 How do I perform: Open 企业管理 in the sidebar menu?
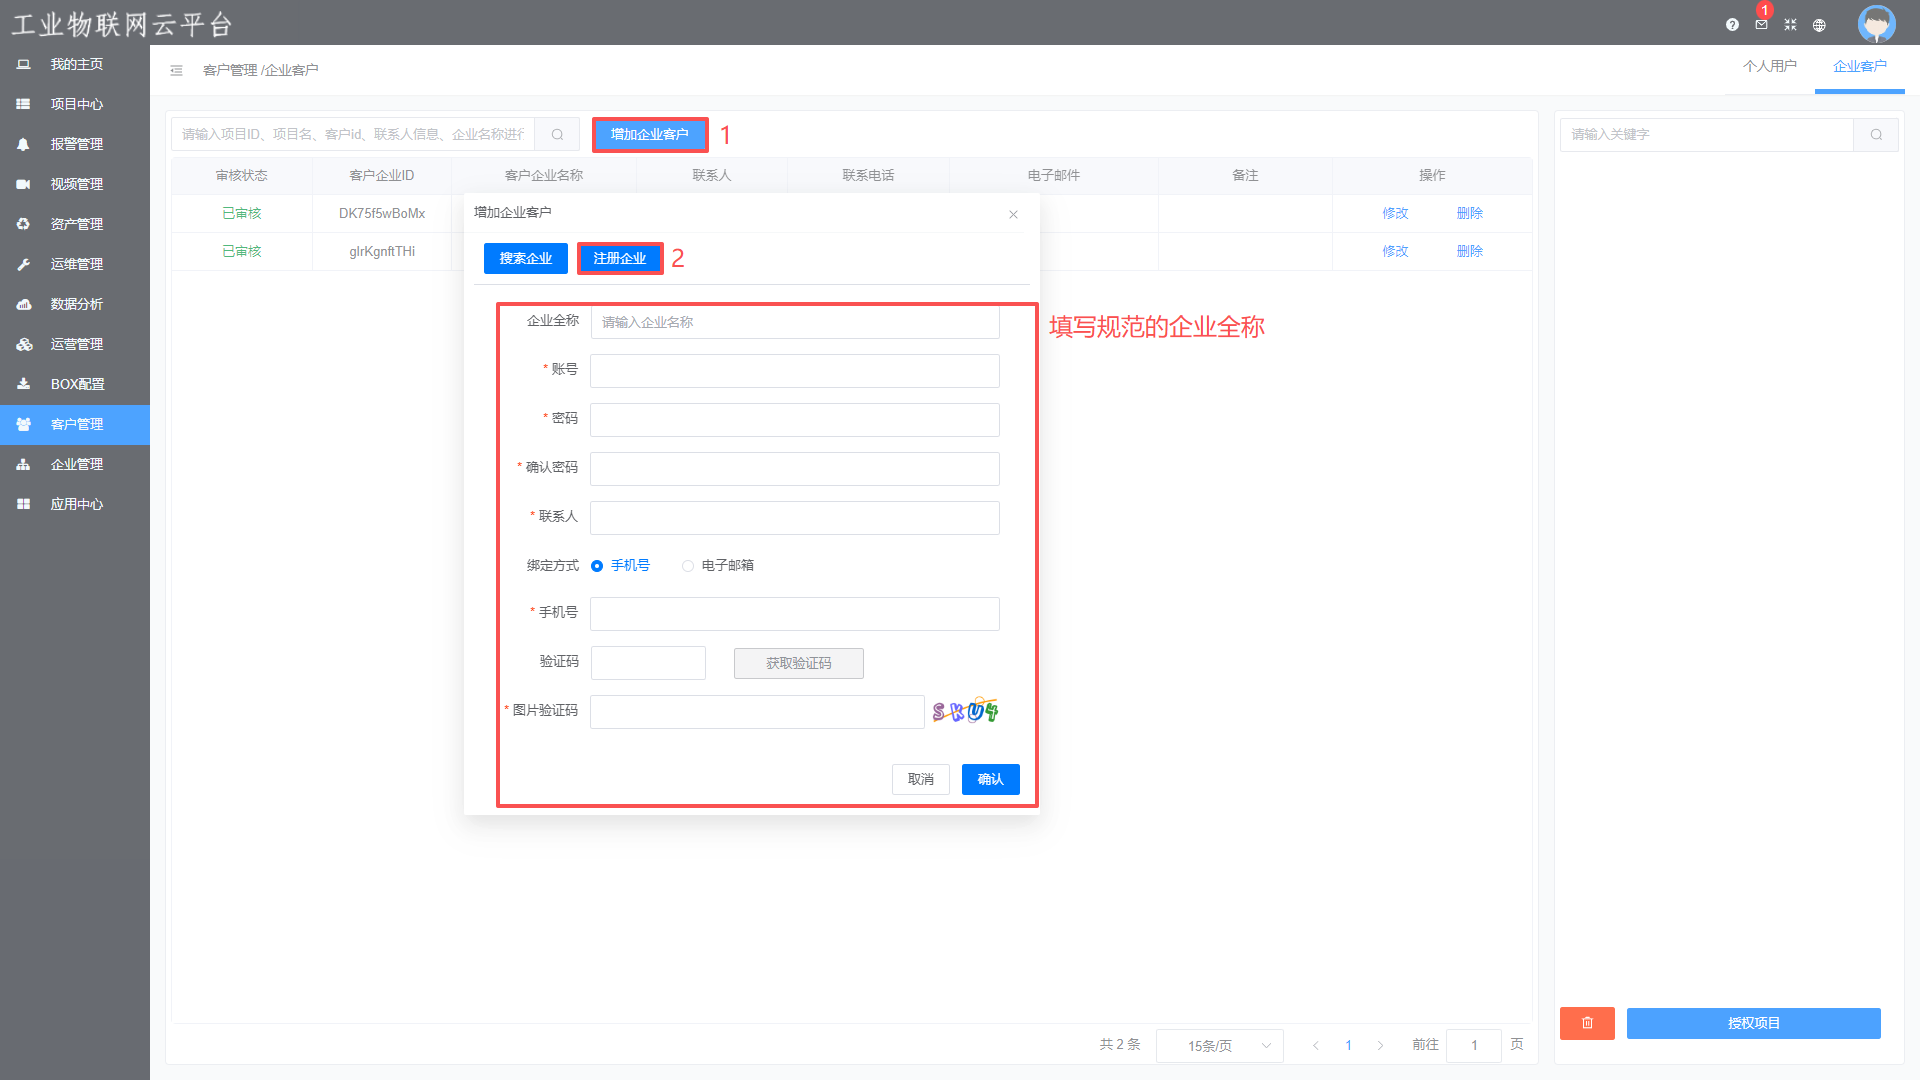point(76,464)
